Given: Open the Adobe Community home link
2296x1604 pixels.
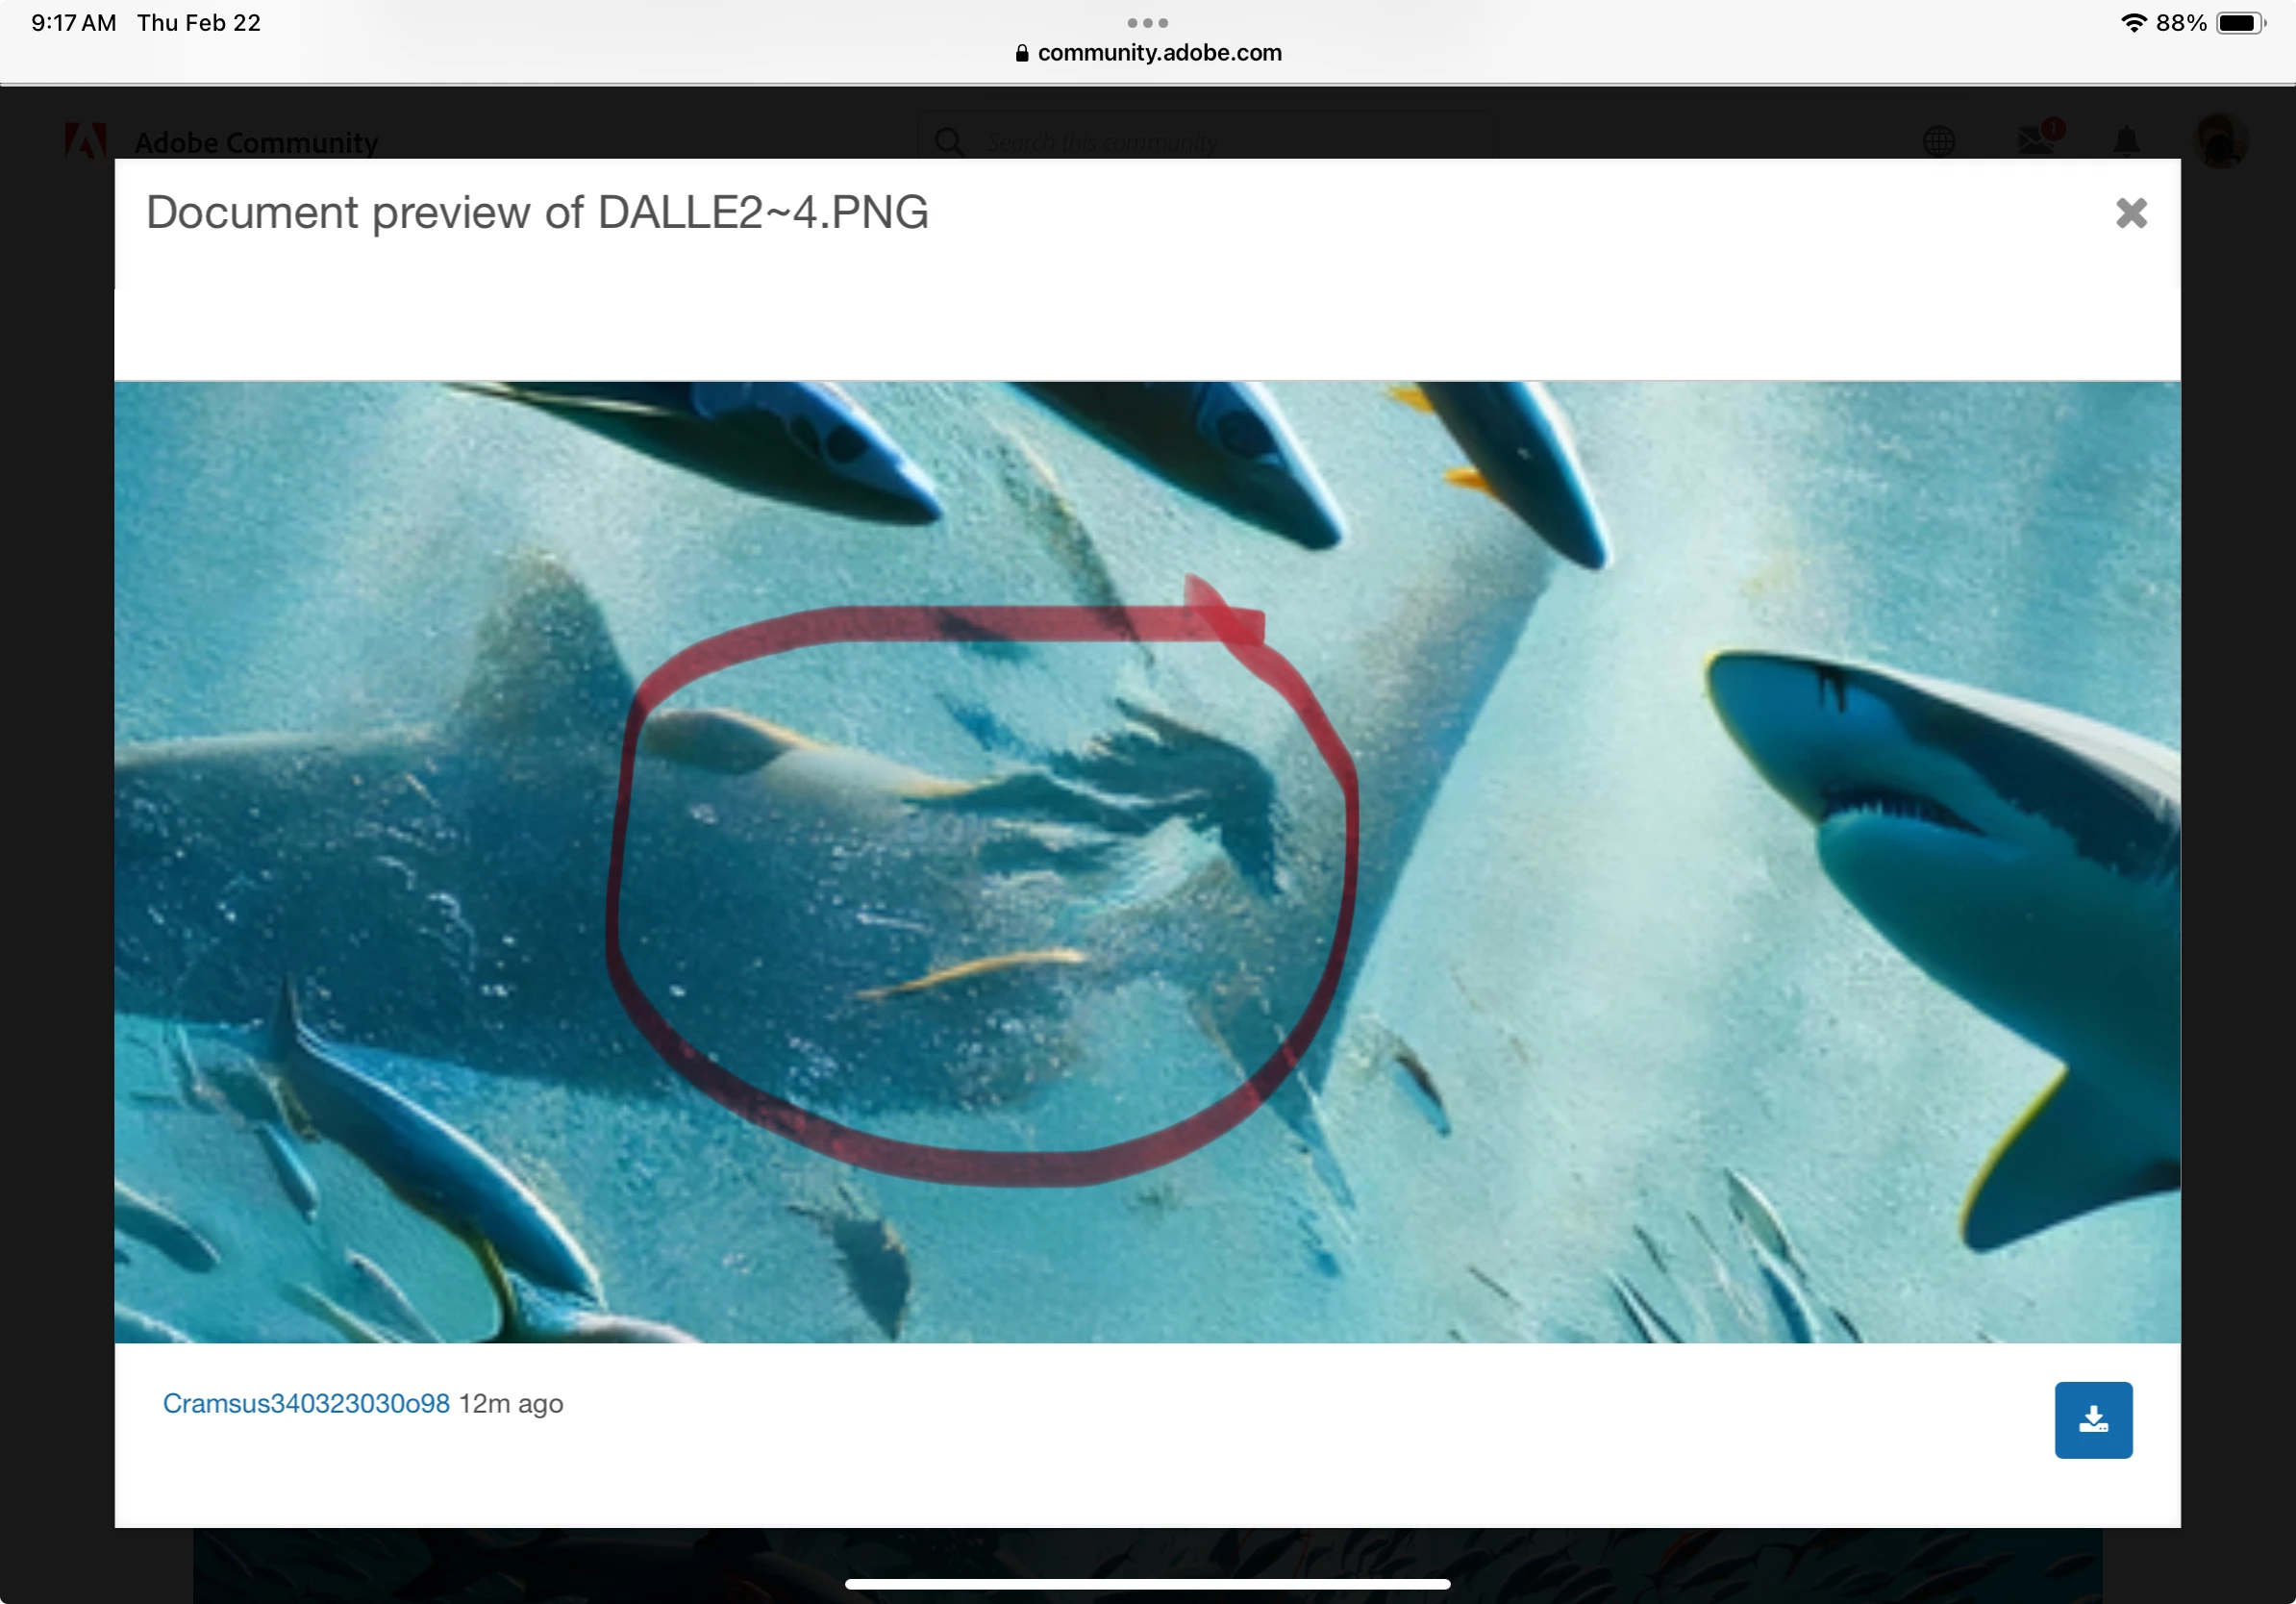Looking at the screenshot, I should (256, 142).
